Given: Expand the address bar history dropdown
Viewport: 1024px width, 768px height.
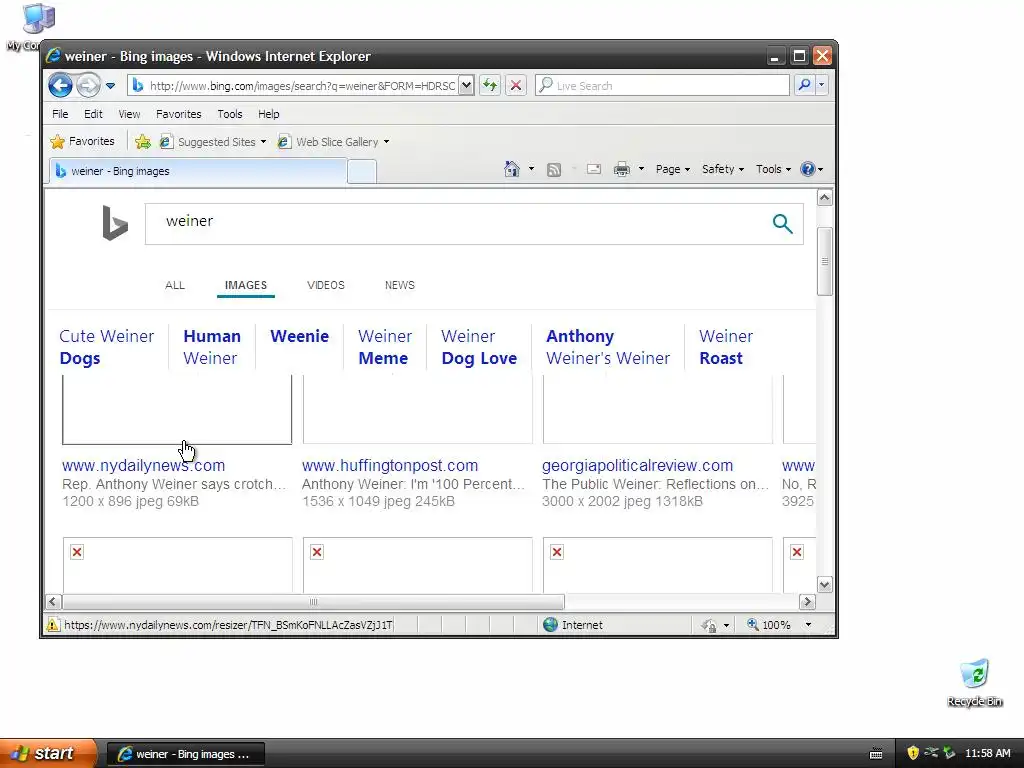Looking at the screenshot, I should point(466,85).
